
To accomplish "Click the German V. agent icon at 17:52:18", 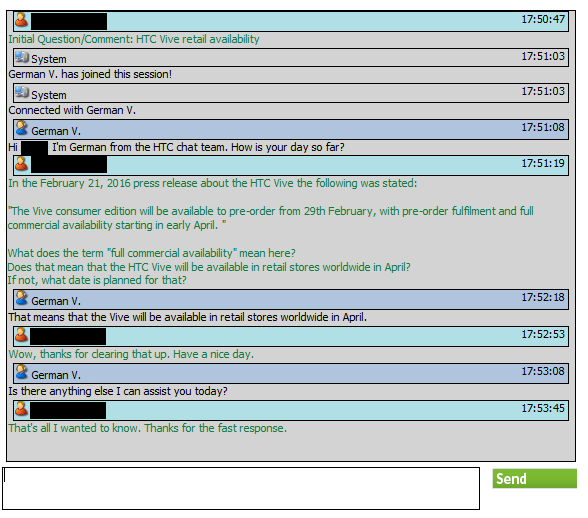I will click(x=22, y=298).
